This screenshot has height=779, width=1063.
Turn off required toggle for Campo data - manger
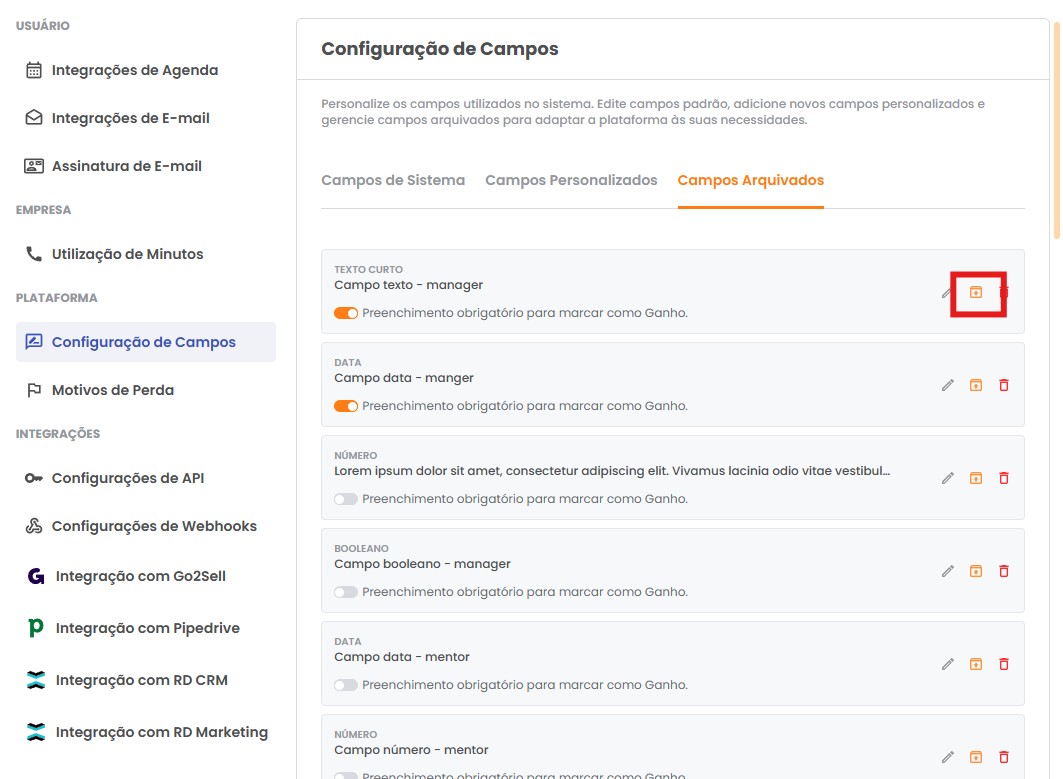tap(346, 406)
